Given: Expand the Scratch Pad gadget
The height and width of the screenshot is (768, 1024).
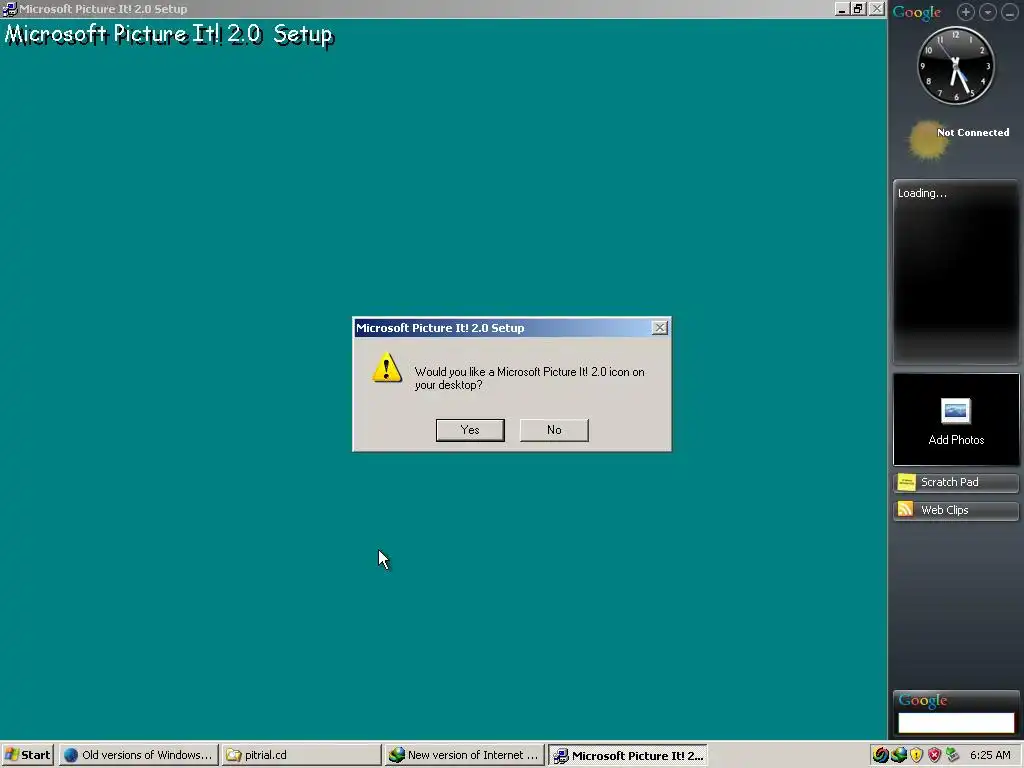Looking at the screenshot, I should click(955, 483).
